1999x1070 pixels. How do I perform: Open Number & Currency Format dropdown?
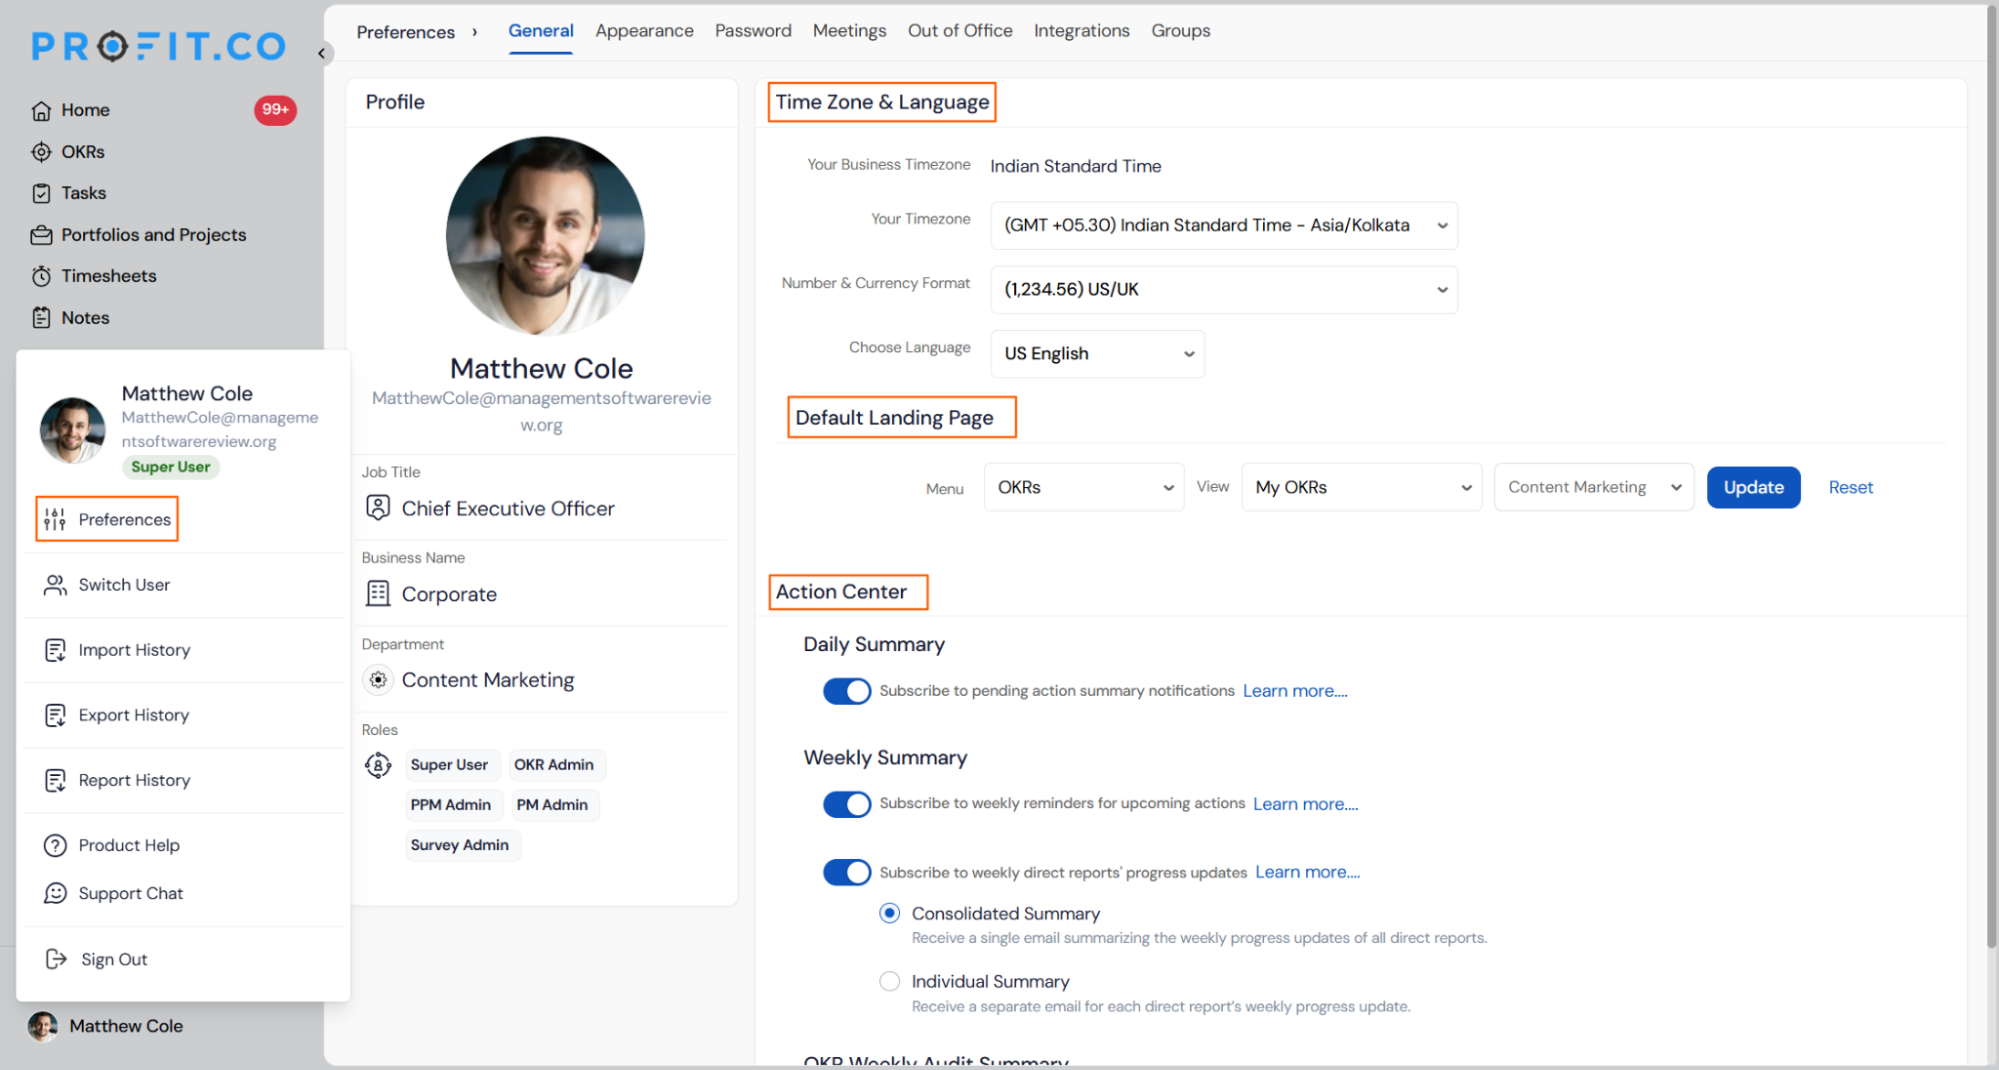coord(1223,289)
